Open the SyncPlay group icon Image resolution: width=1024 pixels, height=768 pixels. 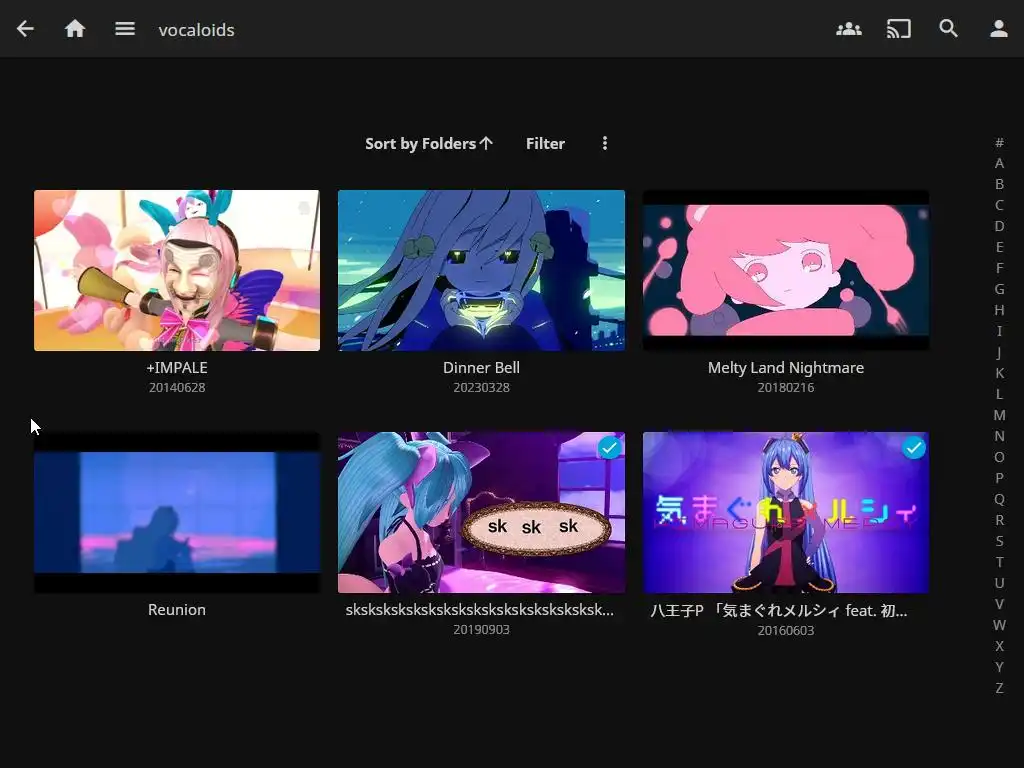pos(849,29)
